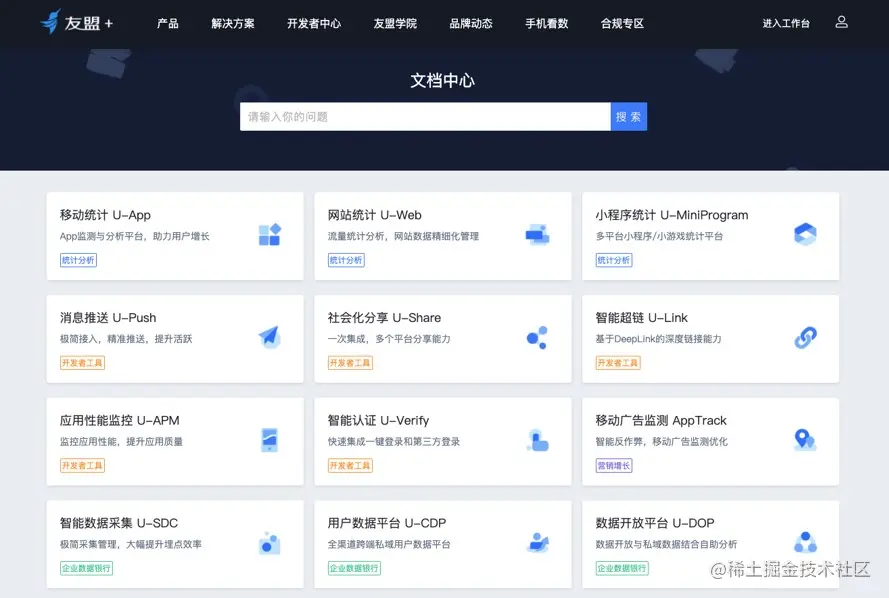The image size is (889, 598).
Task: Click '快速集成一键登录和第三方登录' description
Action: pos(393,442)
